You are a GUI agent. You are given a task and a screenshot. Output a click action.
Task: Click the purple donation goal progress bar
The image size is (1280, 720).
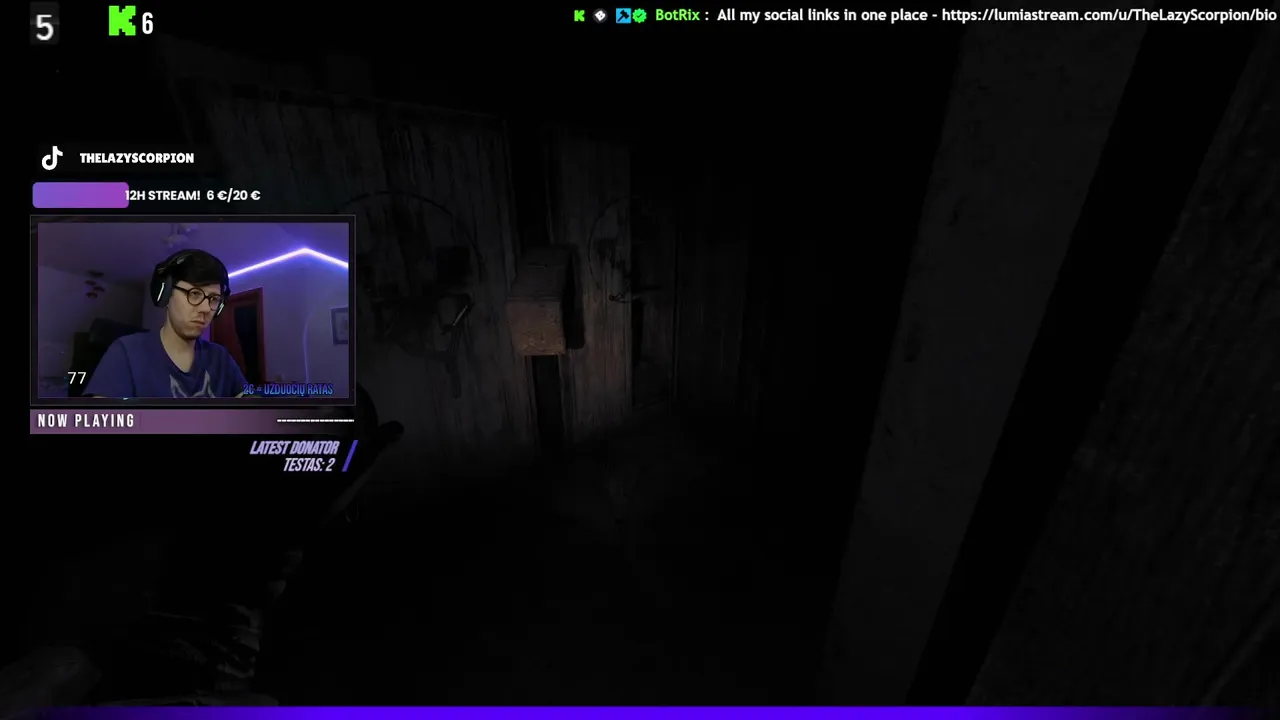80,195
